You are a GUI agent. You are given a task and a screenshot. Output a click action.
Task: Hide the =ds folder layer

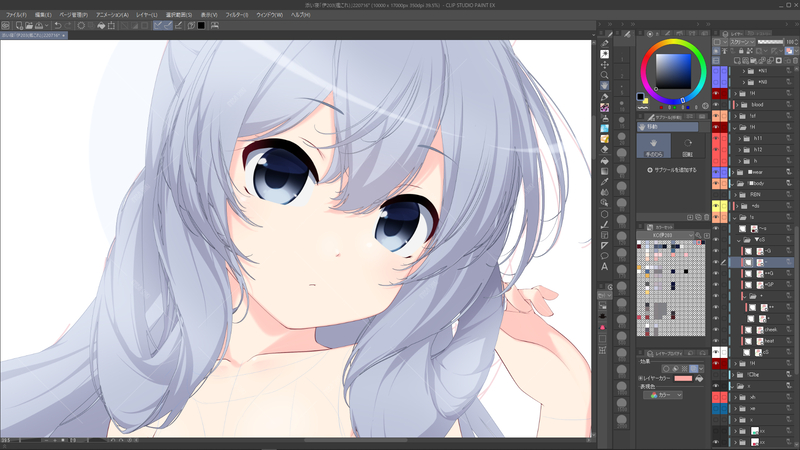pyautogui.click(x=716, y=206)
